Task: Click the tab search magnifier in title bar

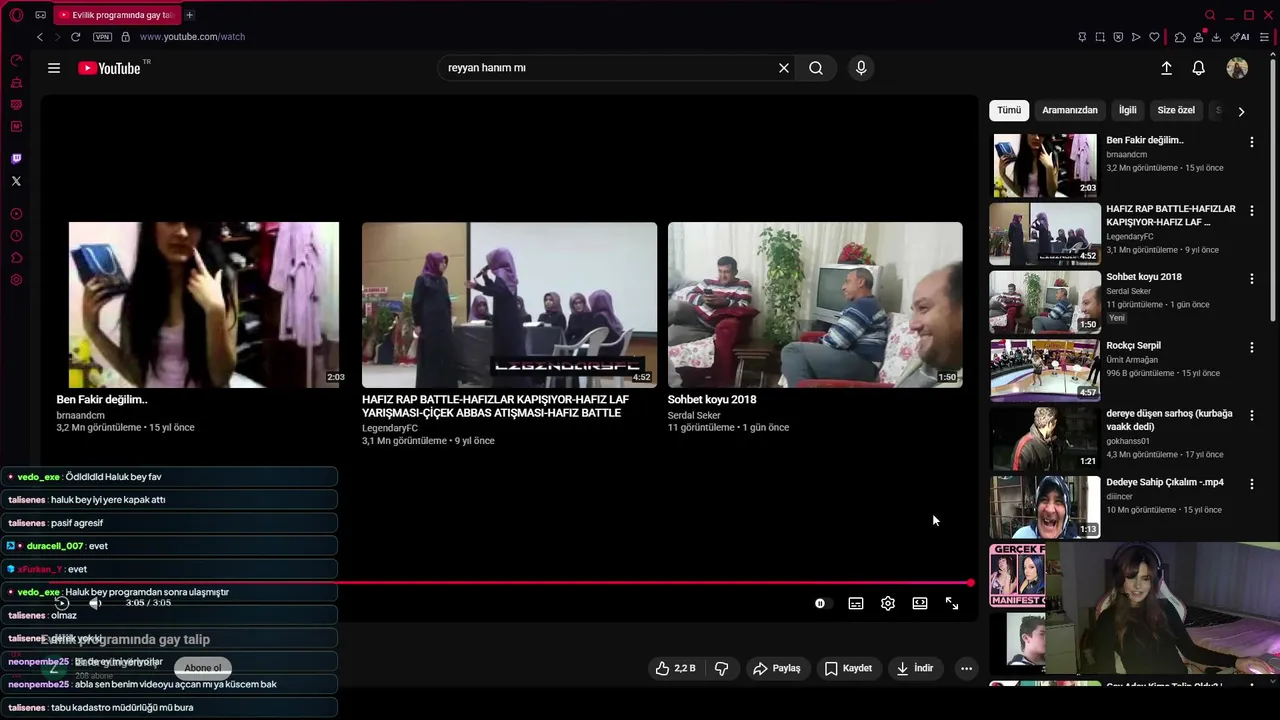Action: pos(1210,15)
